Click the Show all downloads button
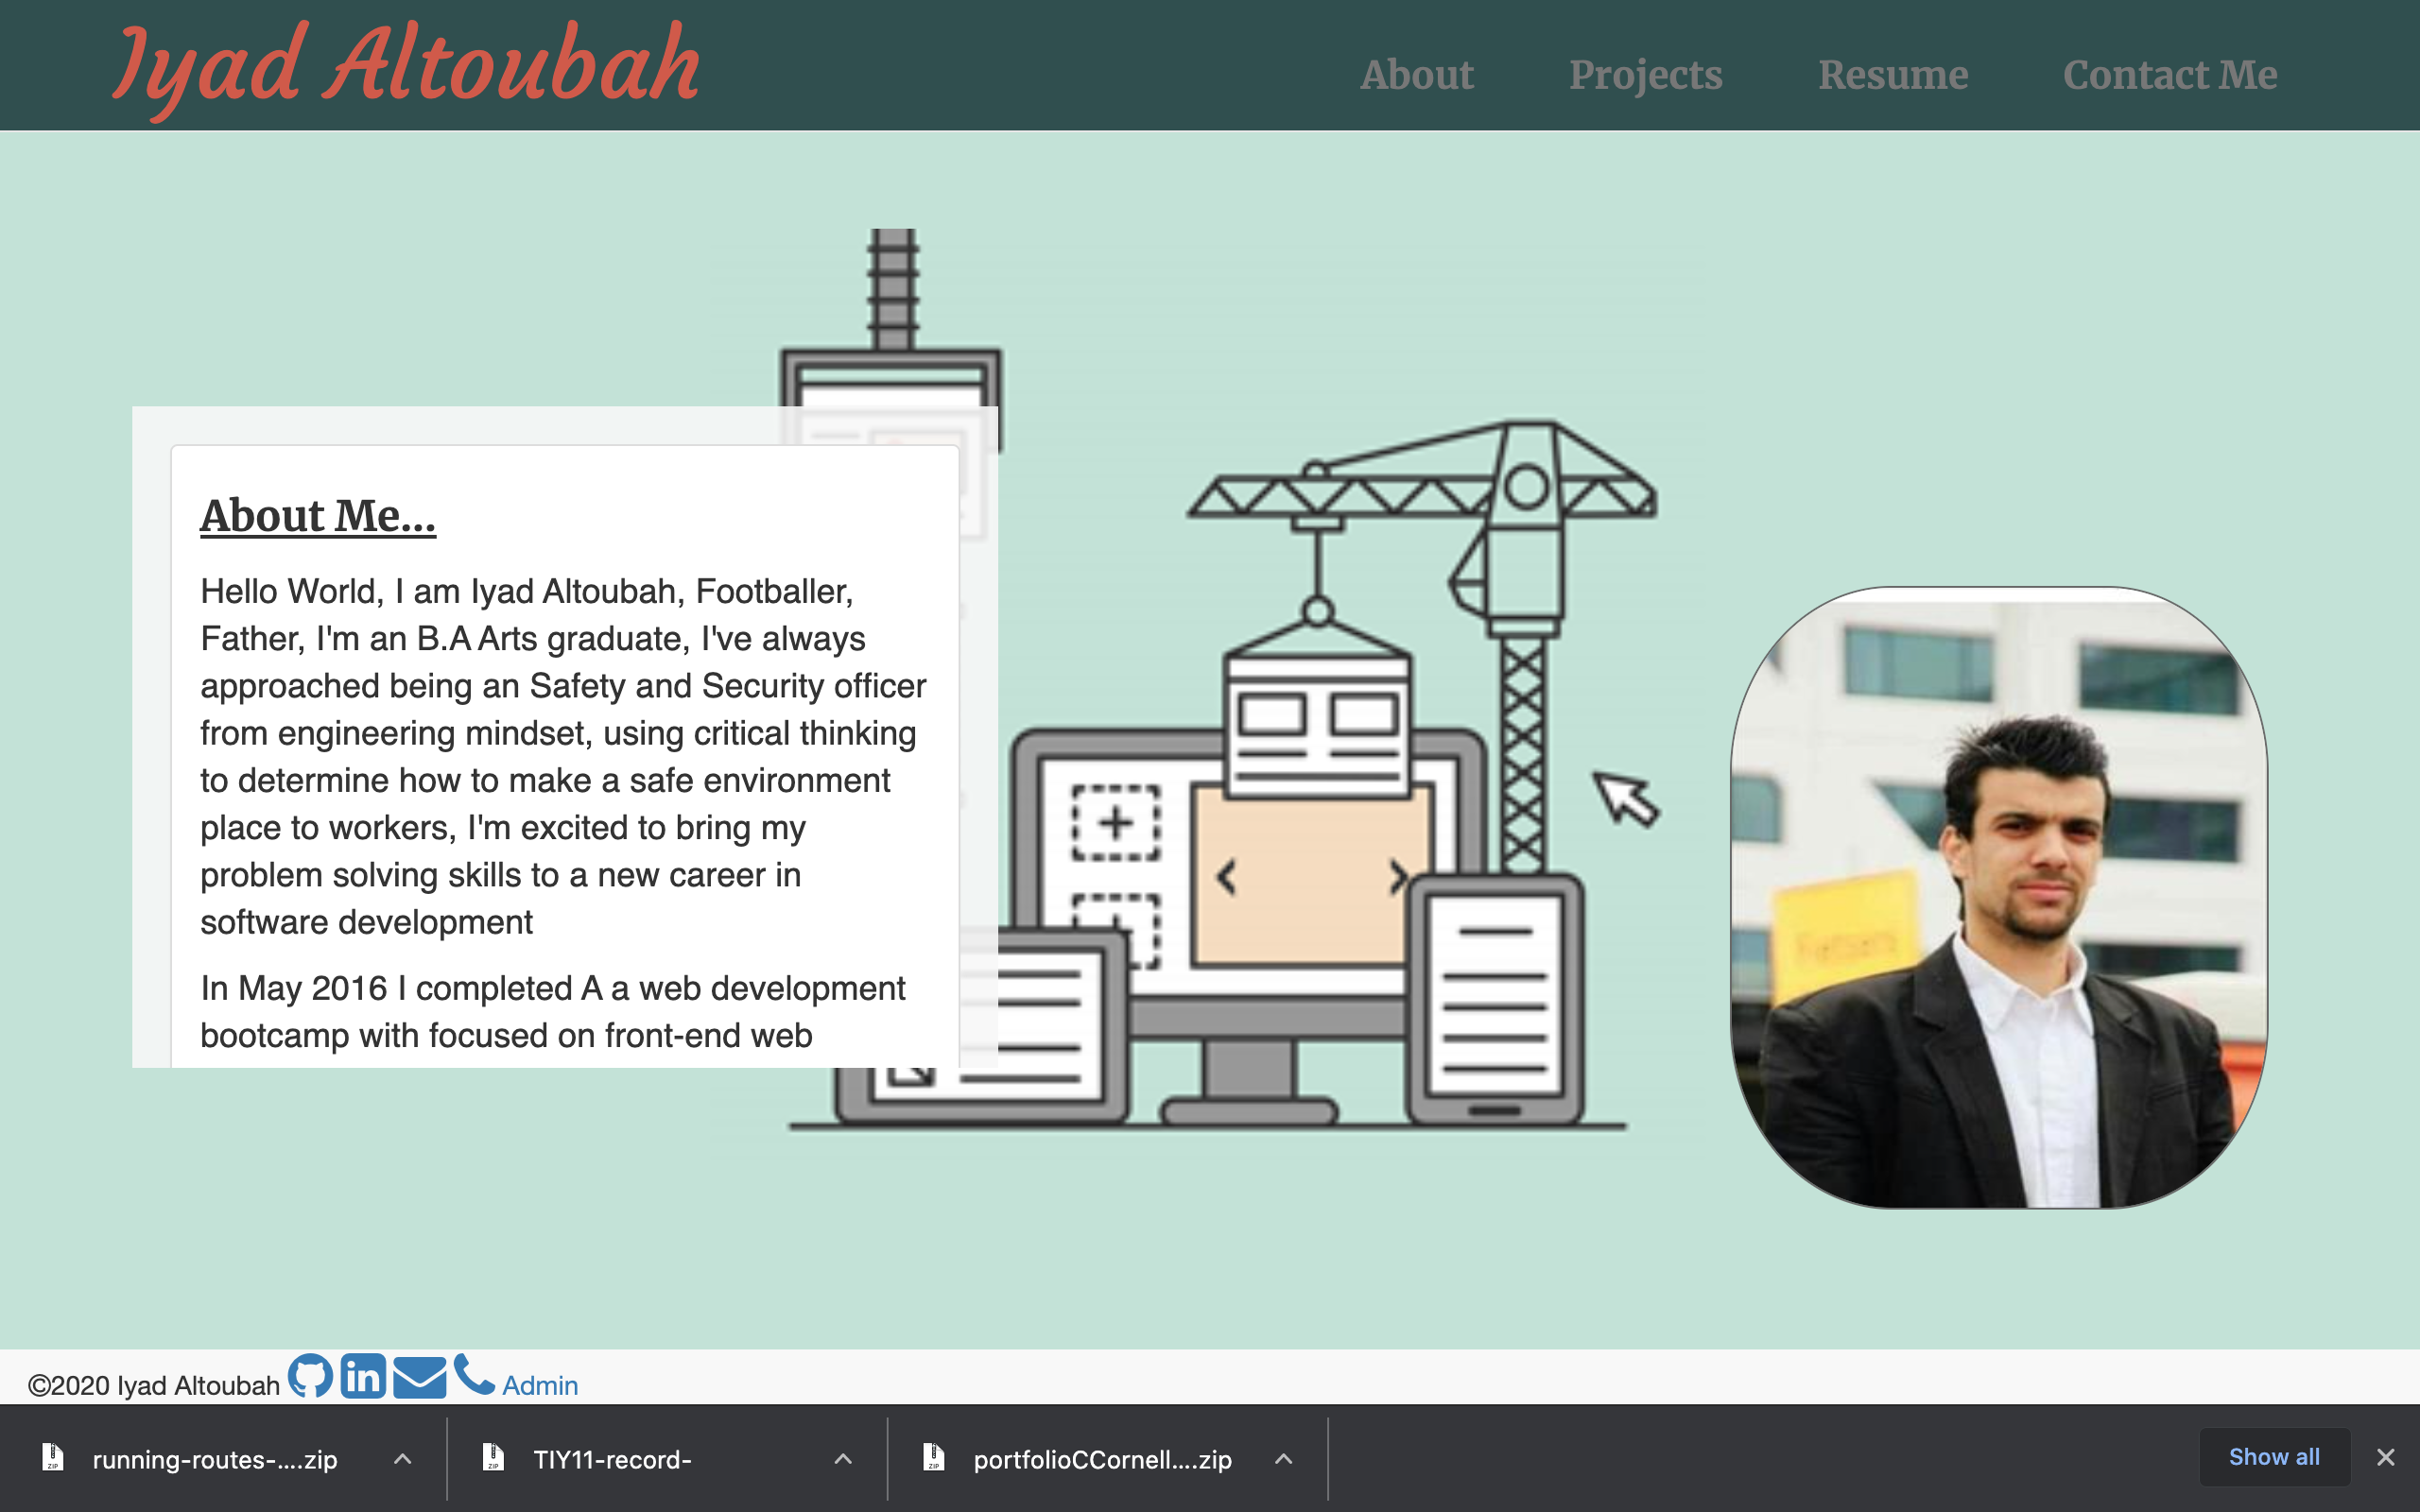 click(2274, 1456)
